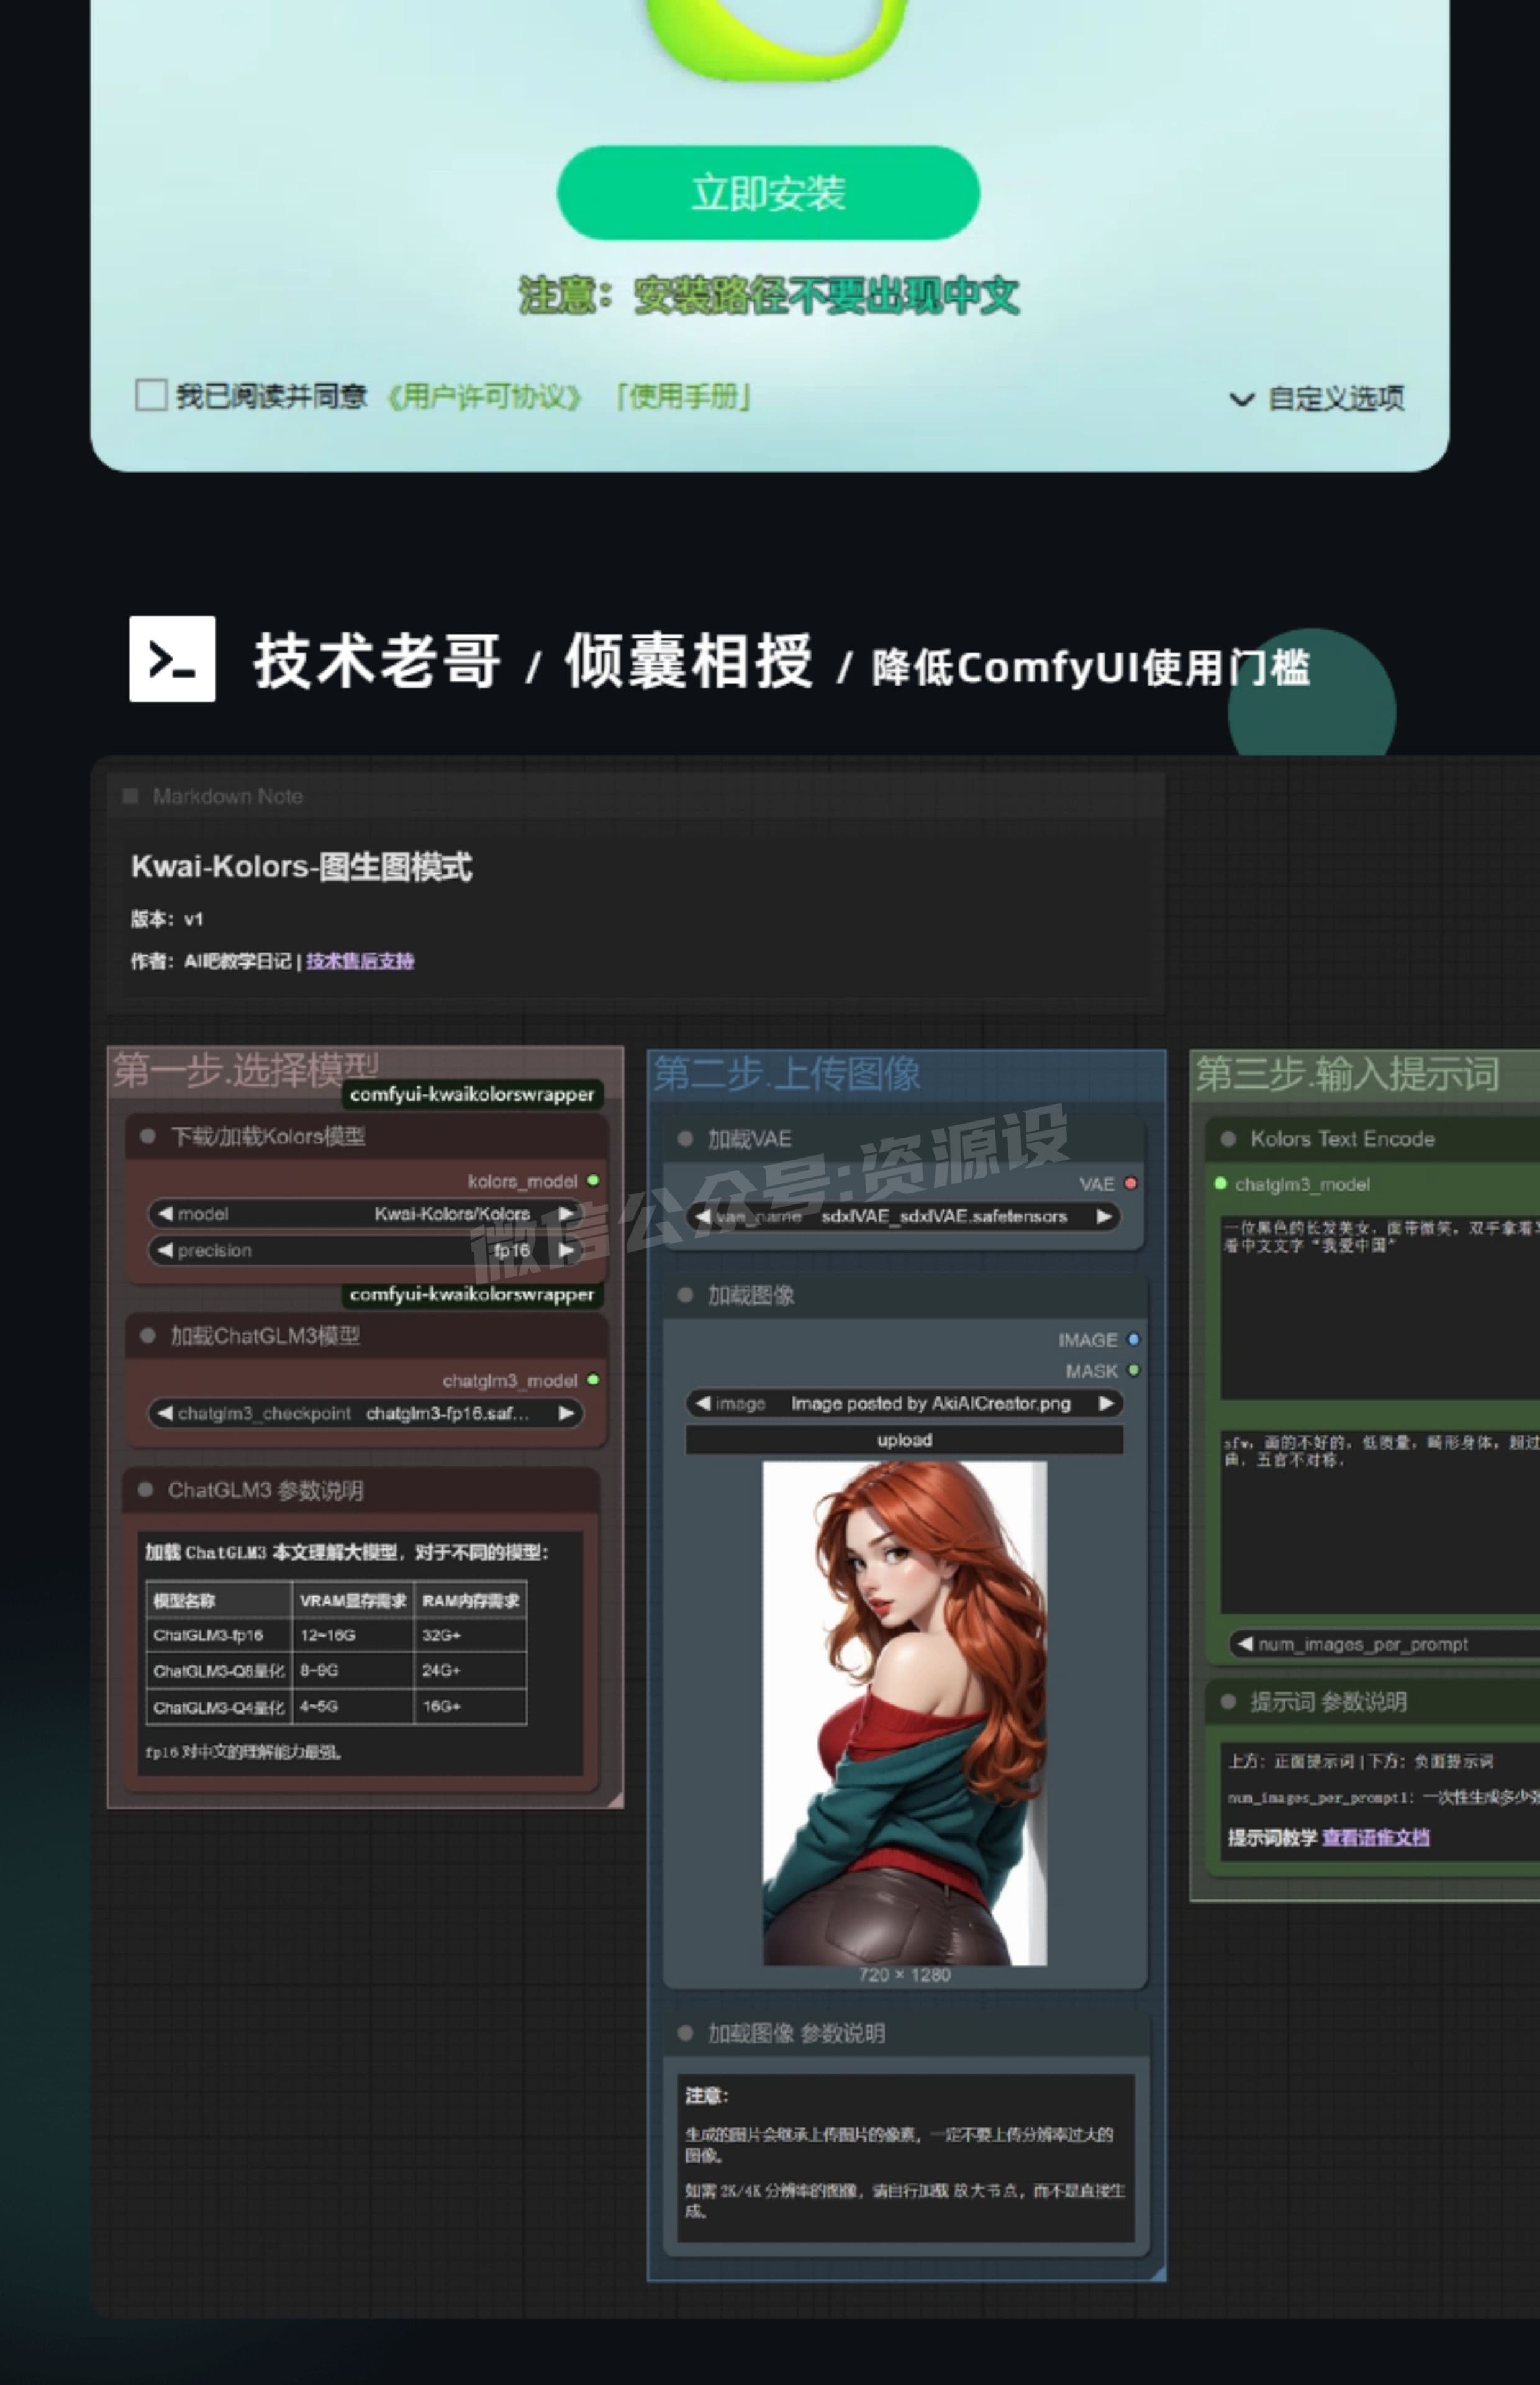1540x2385 pixels.
Task: Open chatglm3_checkpoint combo box
Action: [x=366, y=1414]
